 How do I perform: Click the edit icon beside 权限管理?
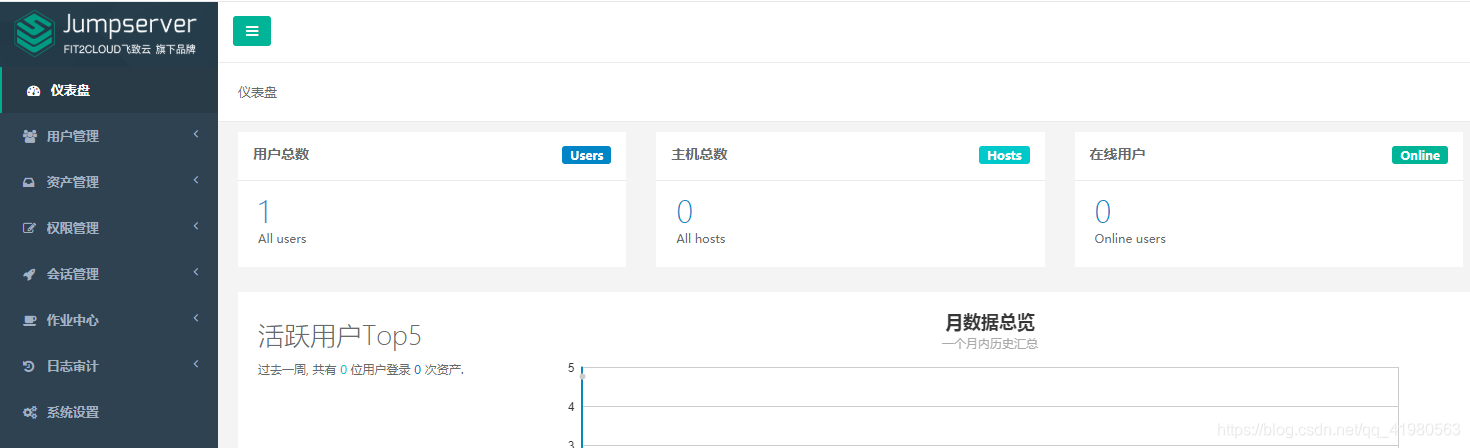(30, 229)
